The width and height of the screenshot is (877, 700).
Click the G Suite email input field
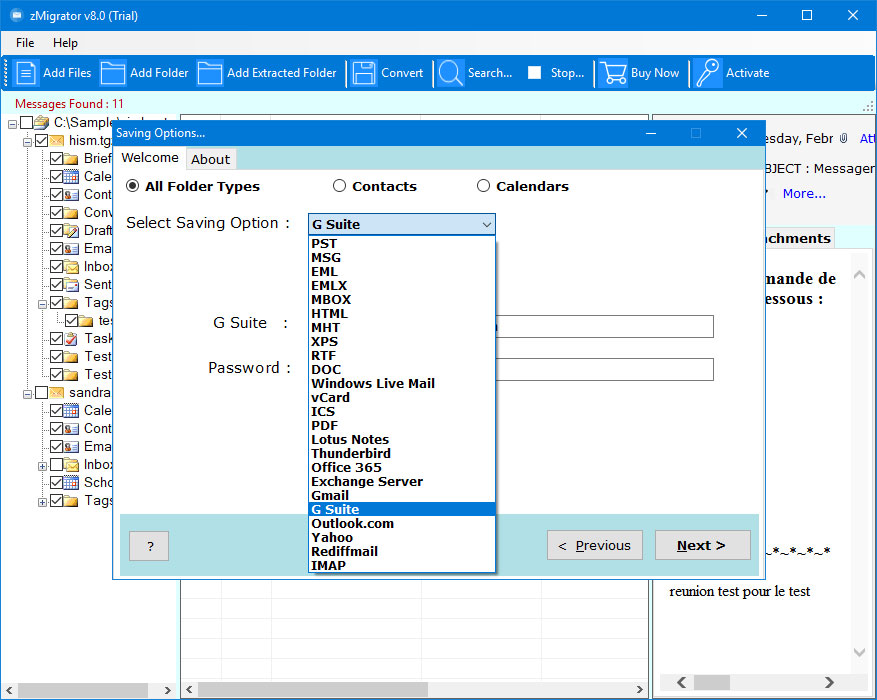pyautogui.click(x=604, y=327)
